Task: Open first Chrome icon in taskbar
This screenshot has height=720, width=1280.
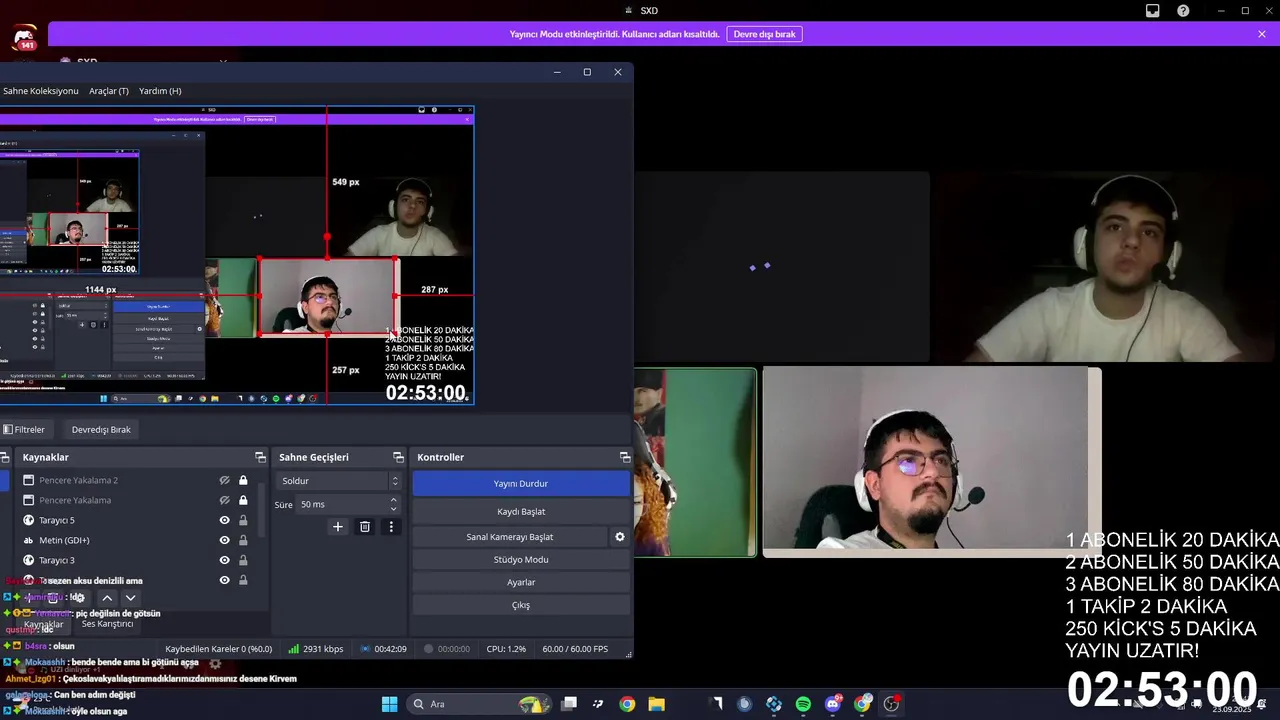Action: coord(627,704)
